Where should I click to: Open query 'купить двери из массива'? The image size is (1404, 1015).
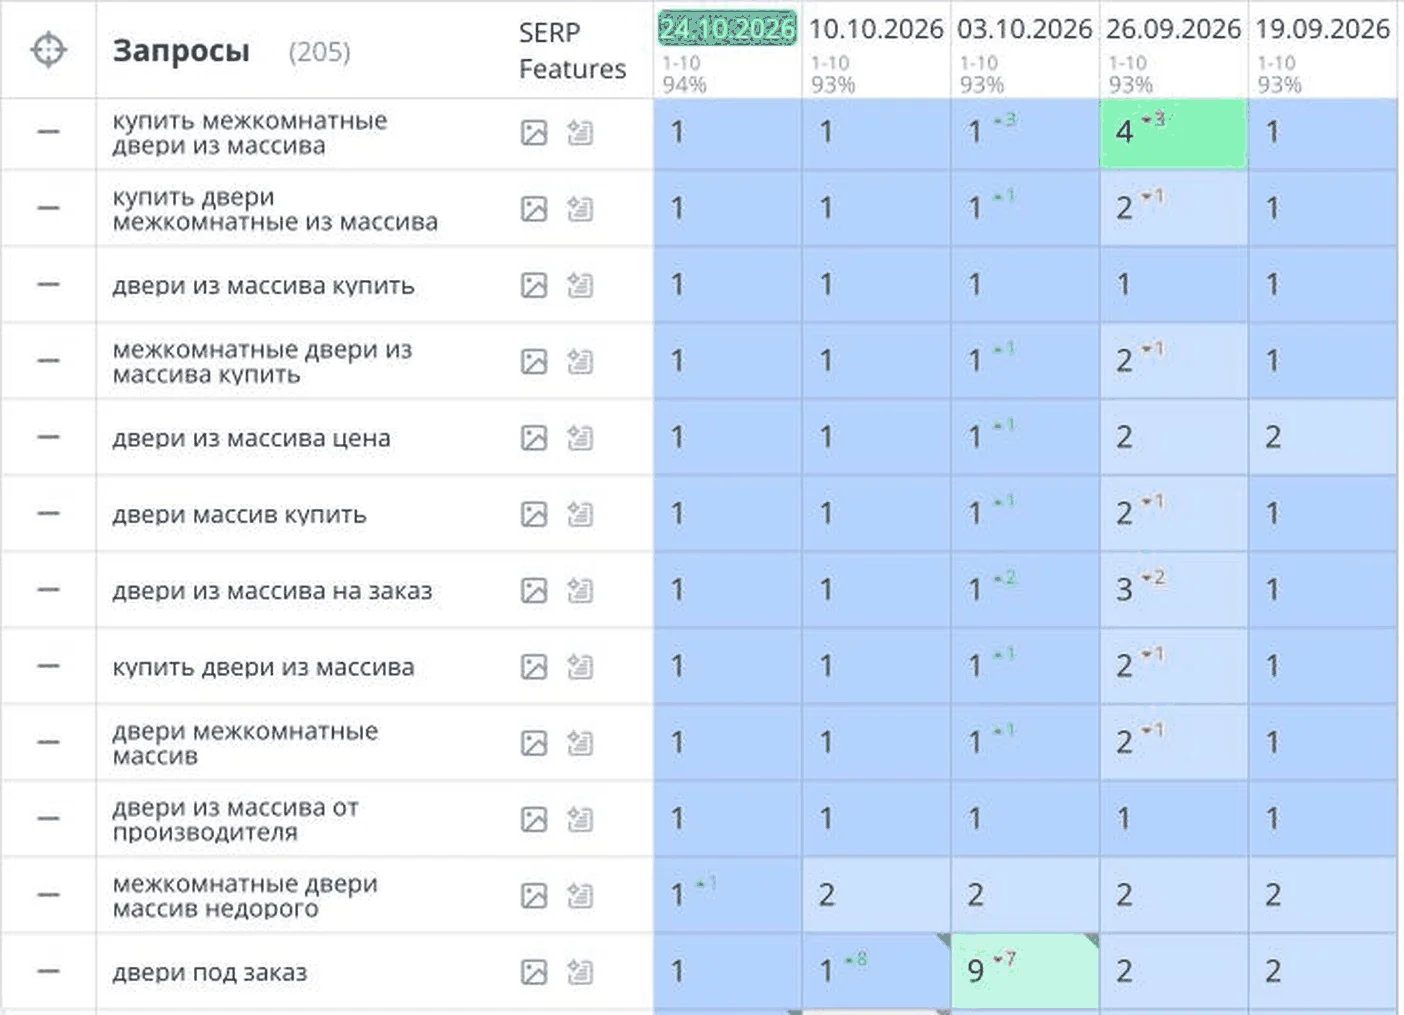click(x=263, y=667)
